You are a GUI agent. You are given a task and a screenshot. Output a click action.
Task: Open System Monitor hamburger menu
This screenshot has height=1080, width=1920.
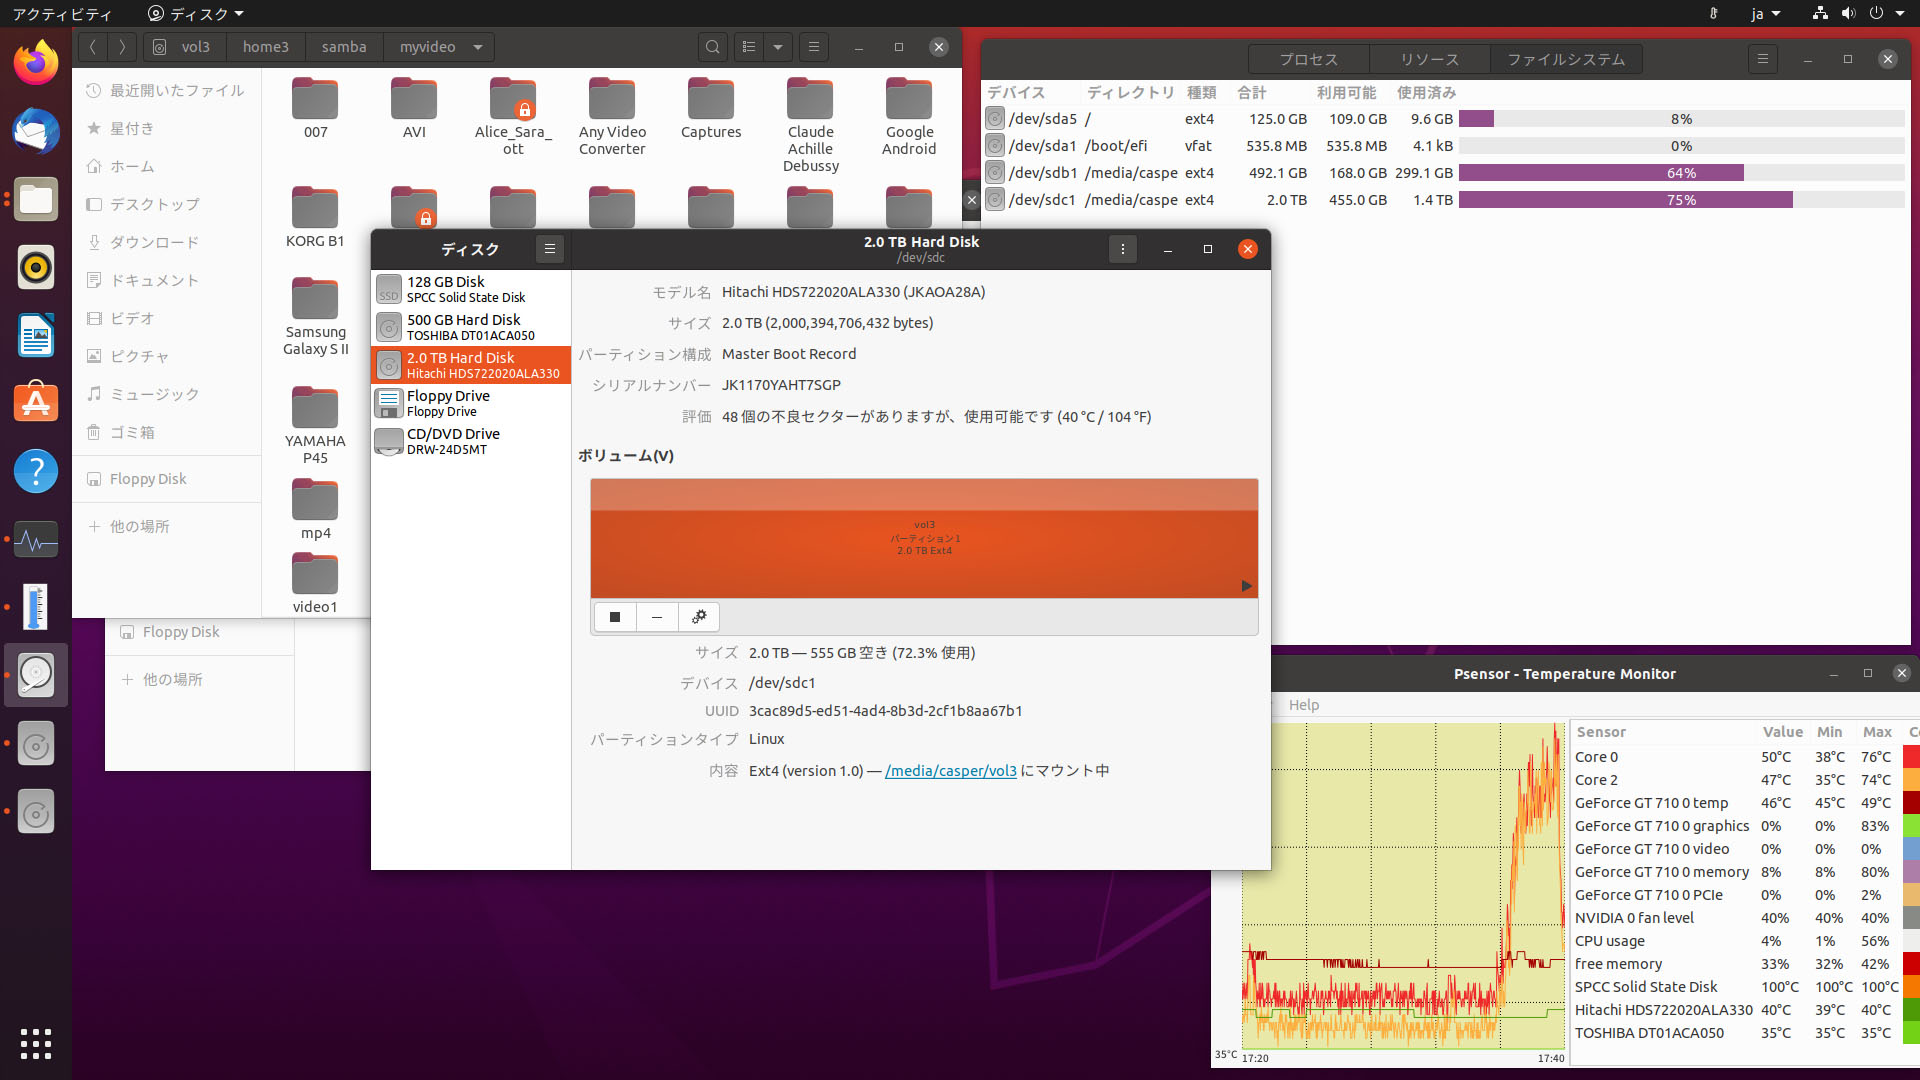click(1763, 59)
